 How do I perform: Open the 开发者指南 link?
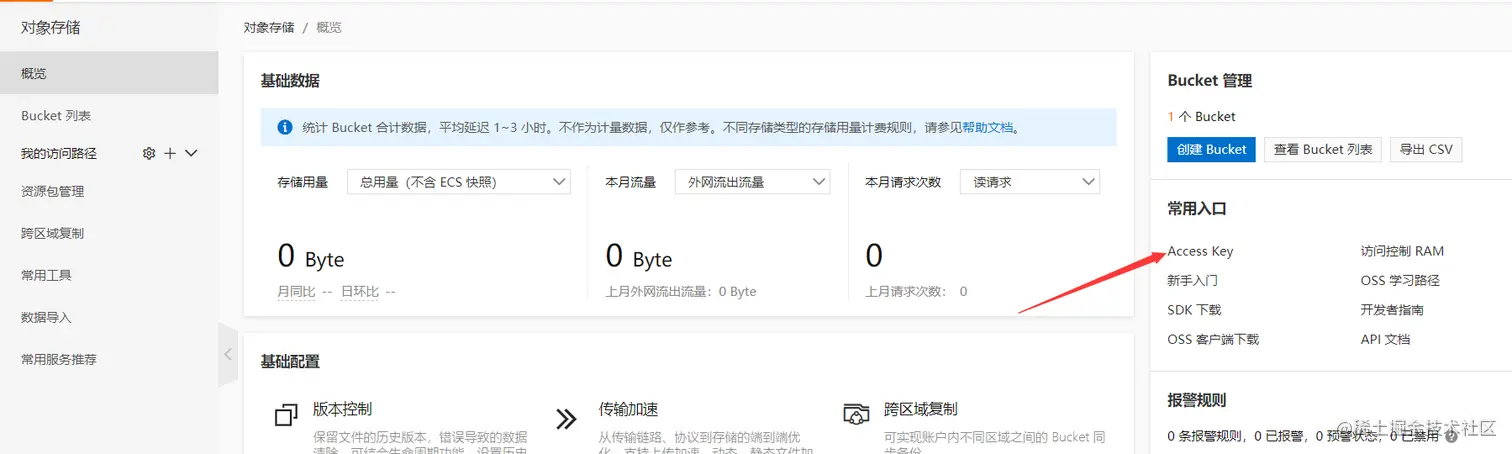(1392, 310)
